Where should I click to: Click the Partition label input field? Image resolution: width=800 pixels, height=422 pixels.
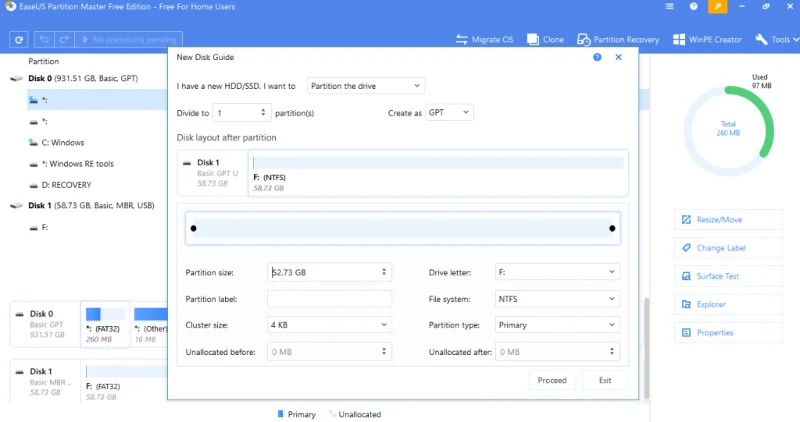coord(329,299)
